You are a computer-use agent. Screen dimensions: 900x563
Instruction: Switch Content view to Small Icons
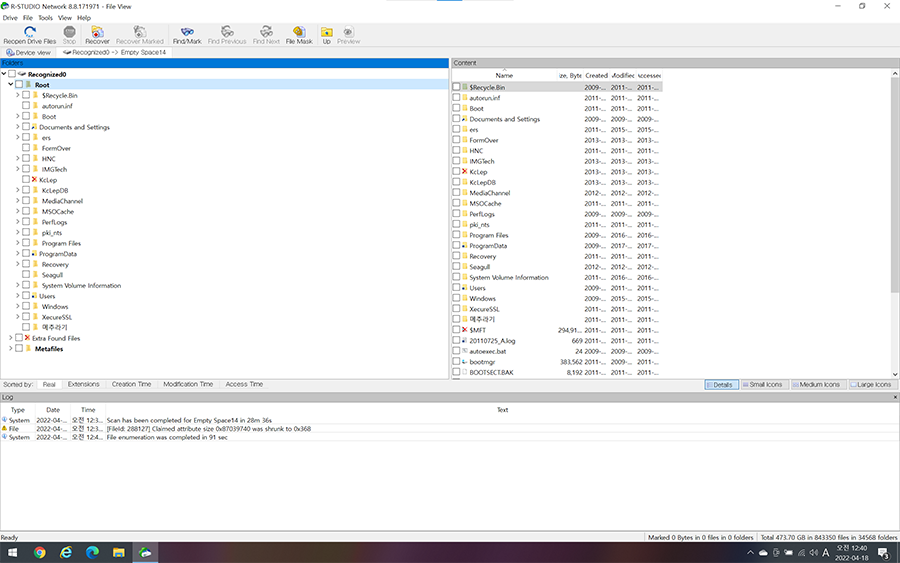(763, 385)
